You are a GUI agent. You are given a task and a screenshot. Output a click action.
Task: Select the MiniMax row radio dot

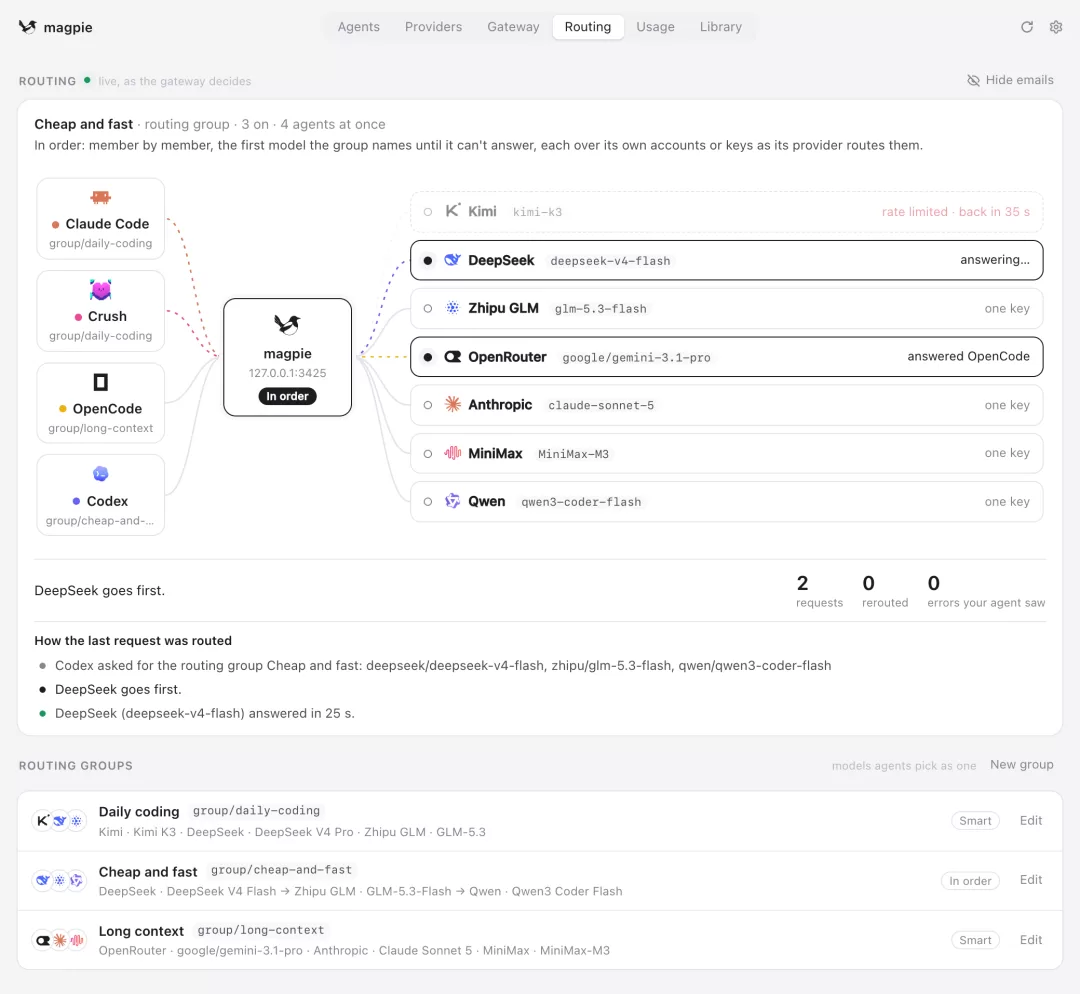click(x=428, y=453)
